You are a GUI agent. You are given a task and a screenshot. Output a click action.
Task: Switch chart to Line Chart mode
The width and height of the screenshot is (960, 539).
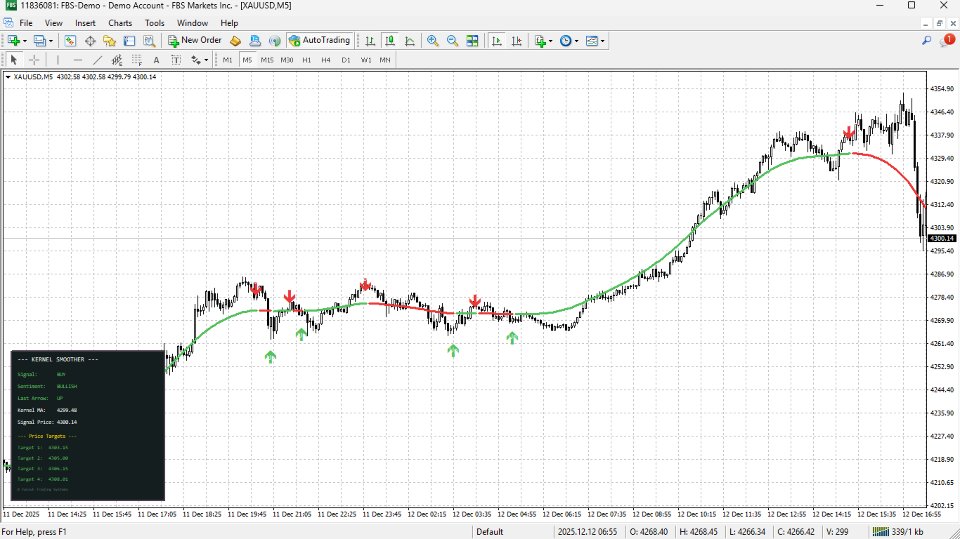(410, 40)
